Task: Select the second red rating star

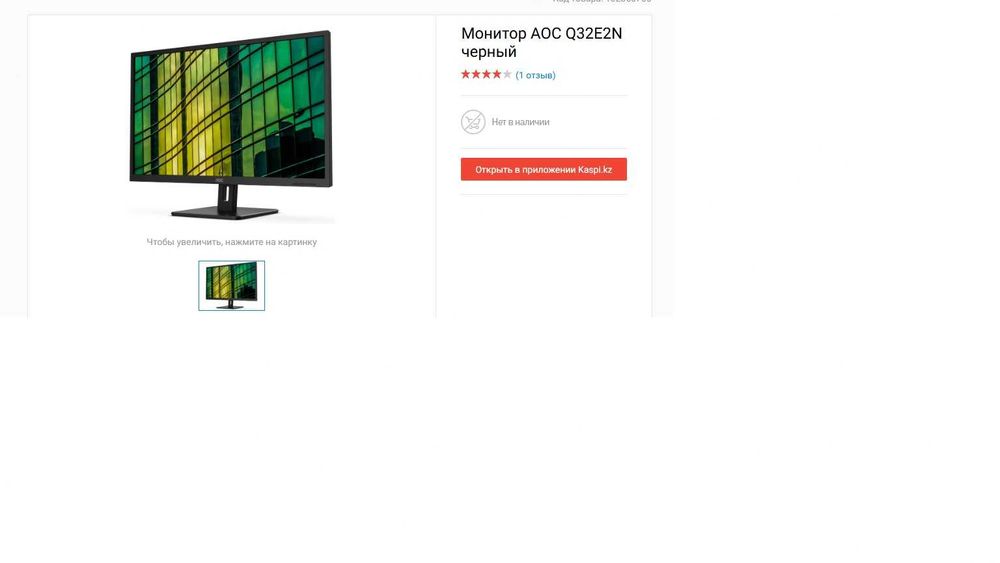Action: [x=476, y=75]
